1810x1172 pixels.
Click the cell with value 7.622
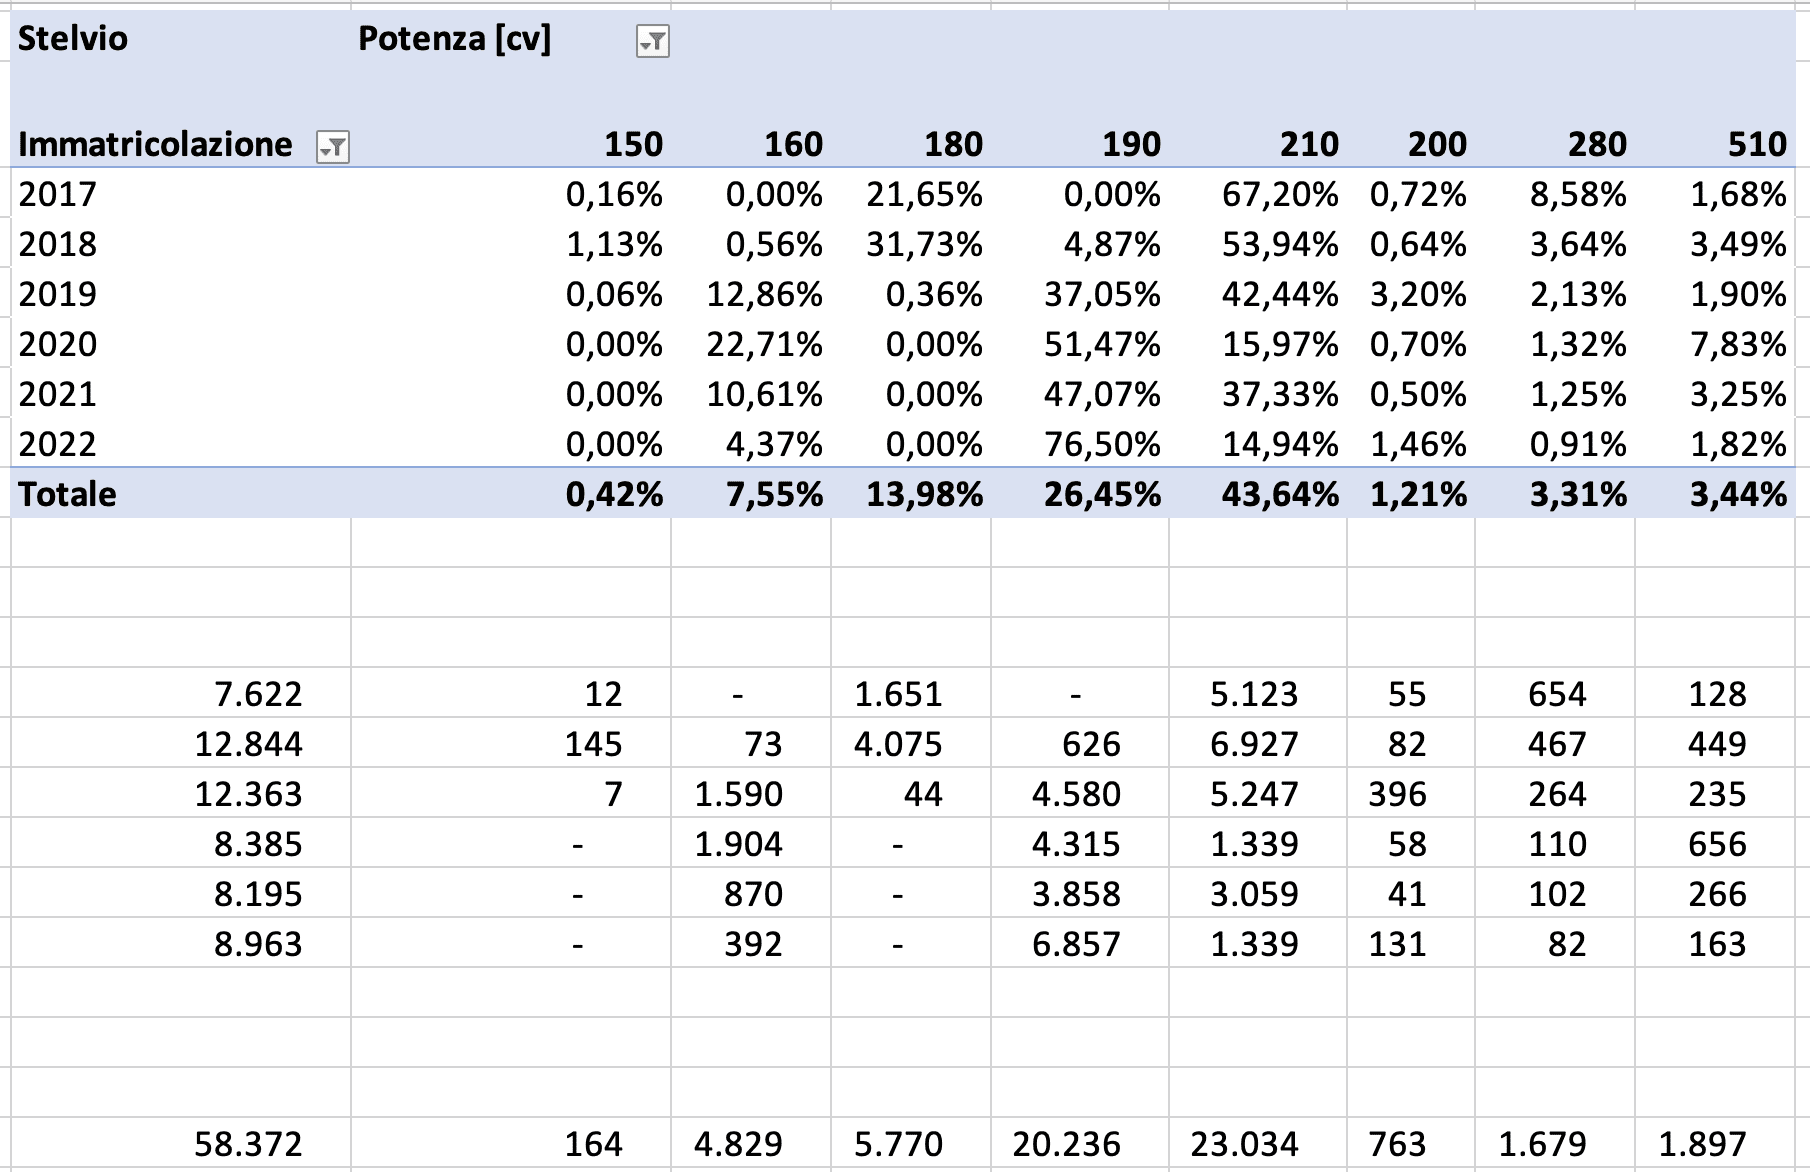257,693
